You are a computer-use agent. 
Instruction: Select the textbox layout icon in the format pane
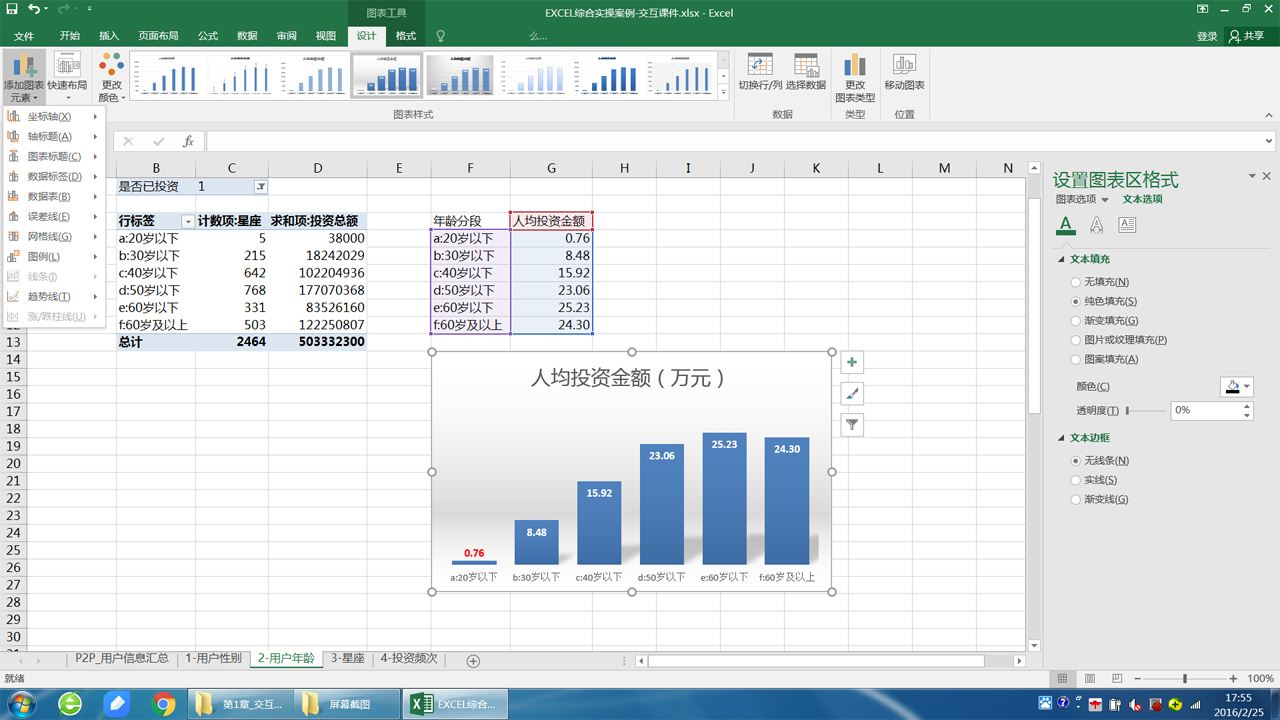[1127, 225]
